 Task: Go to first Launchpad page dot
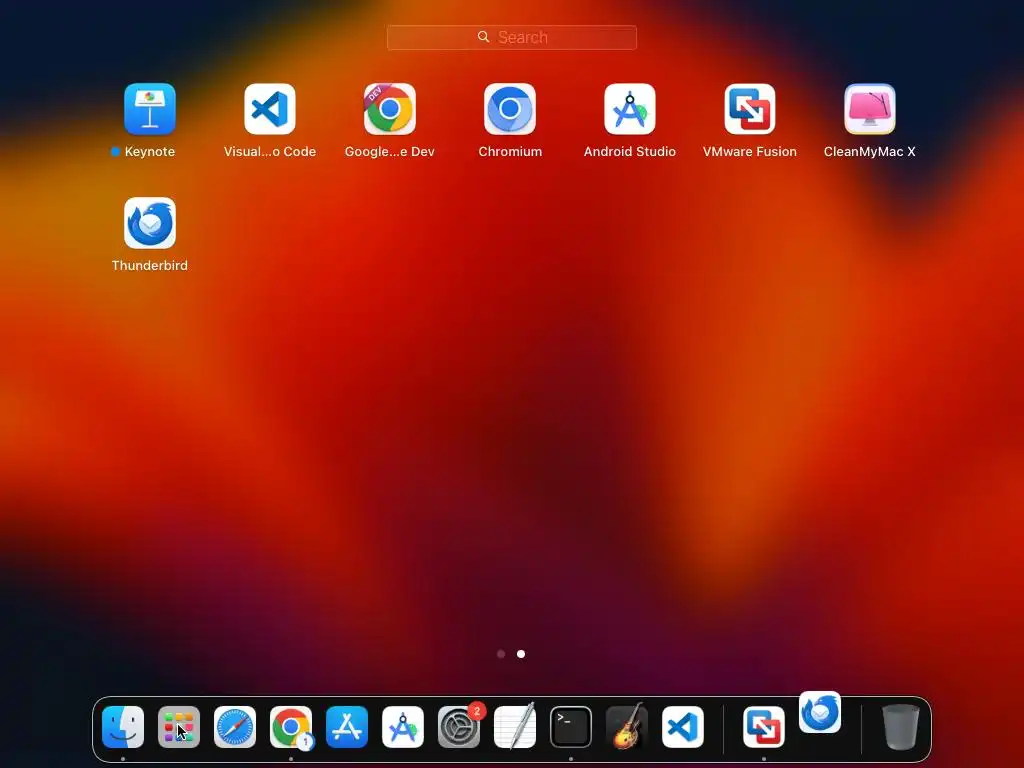click(x=501, y=654)
